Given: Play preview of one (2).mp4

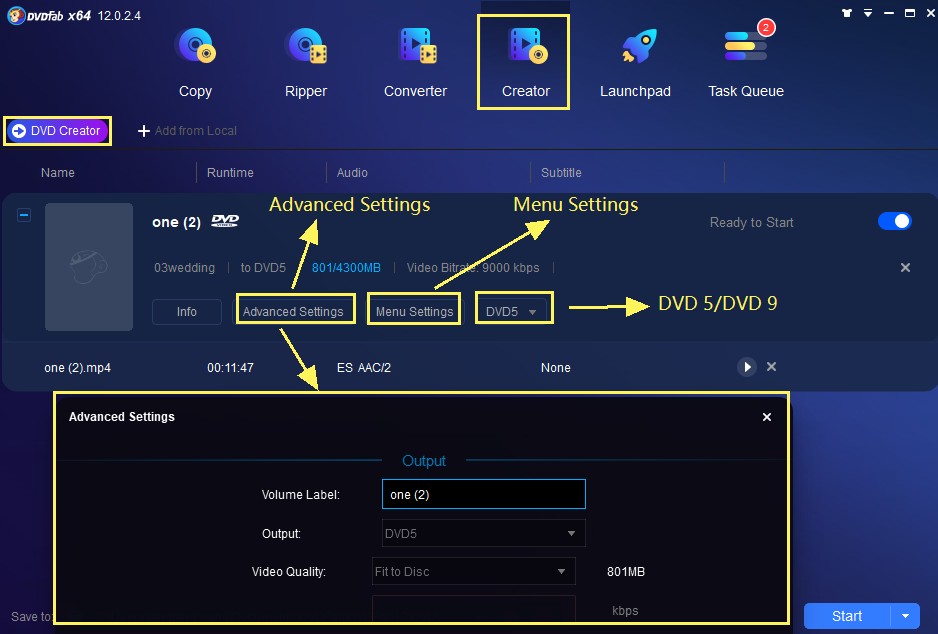Looking at the screenshot, I should 747,367.
